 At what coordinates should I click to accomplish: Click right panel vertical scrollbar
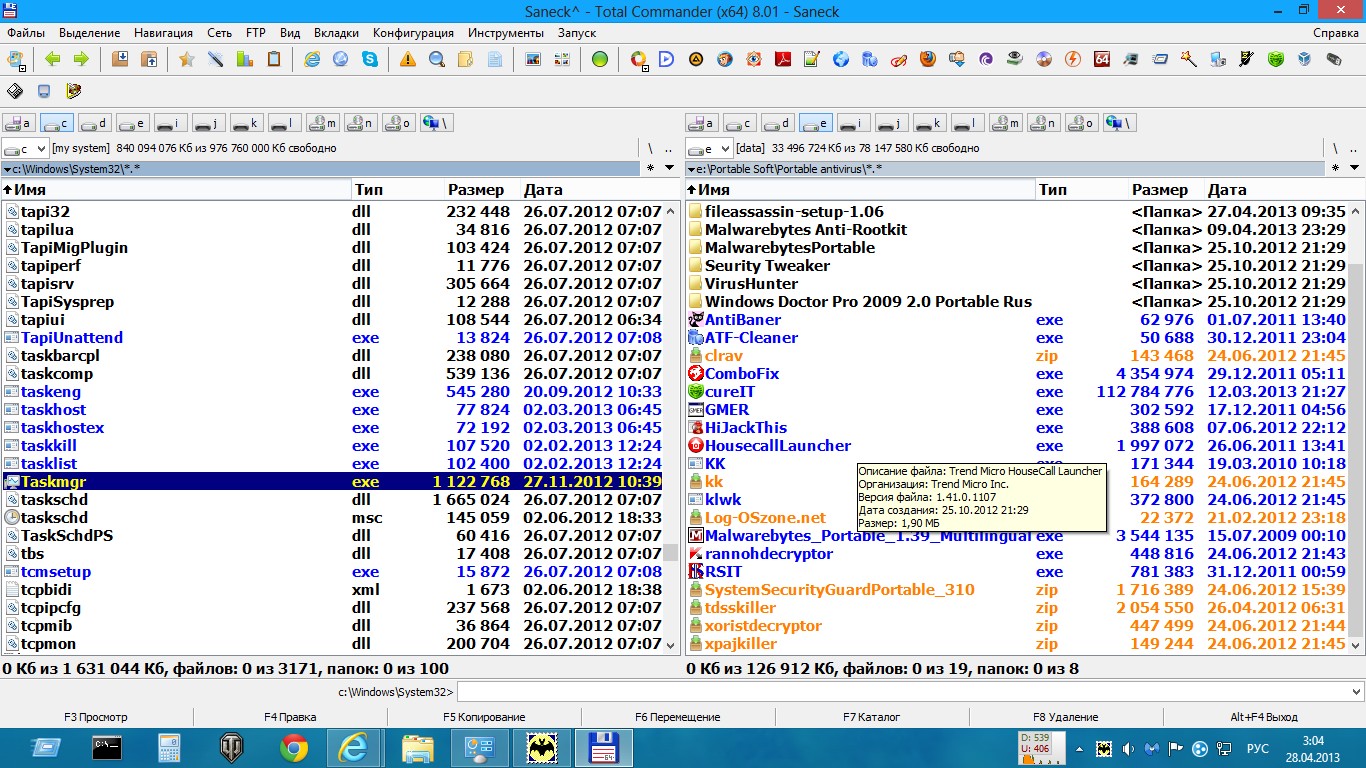[1356, 427]
